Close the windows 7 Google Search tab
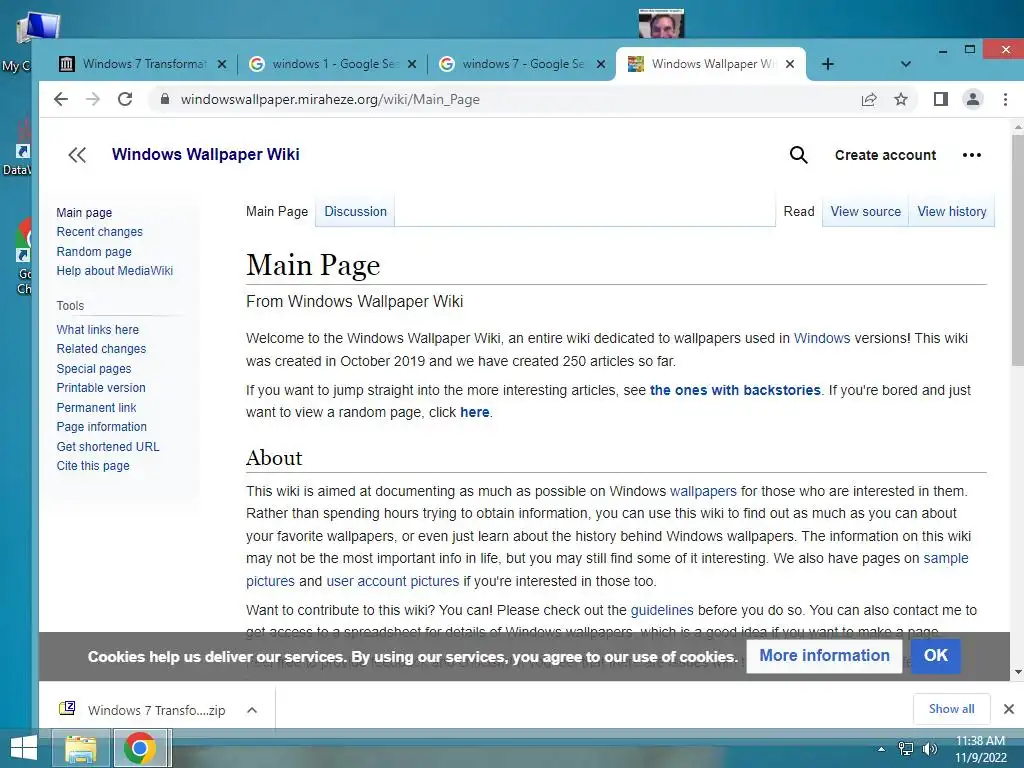This screenshot has width=1024, height=768. tap(601, 64)
